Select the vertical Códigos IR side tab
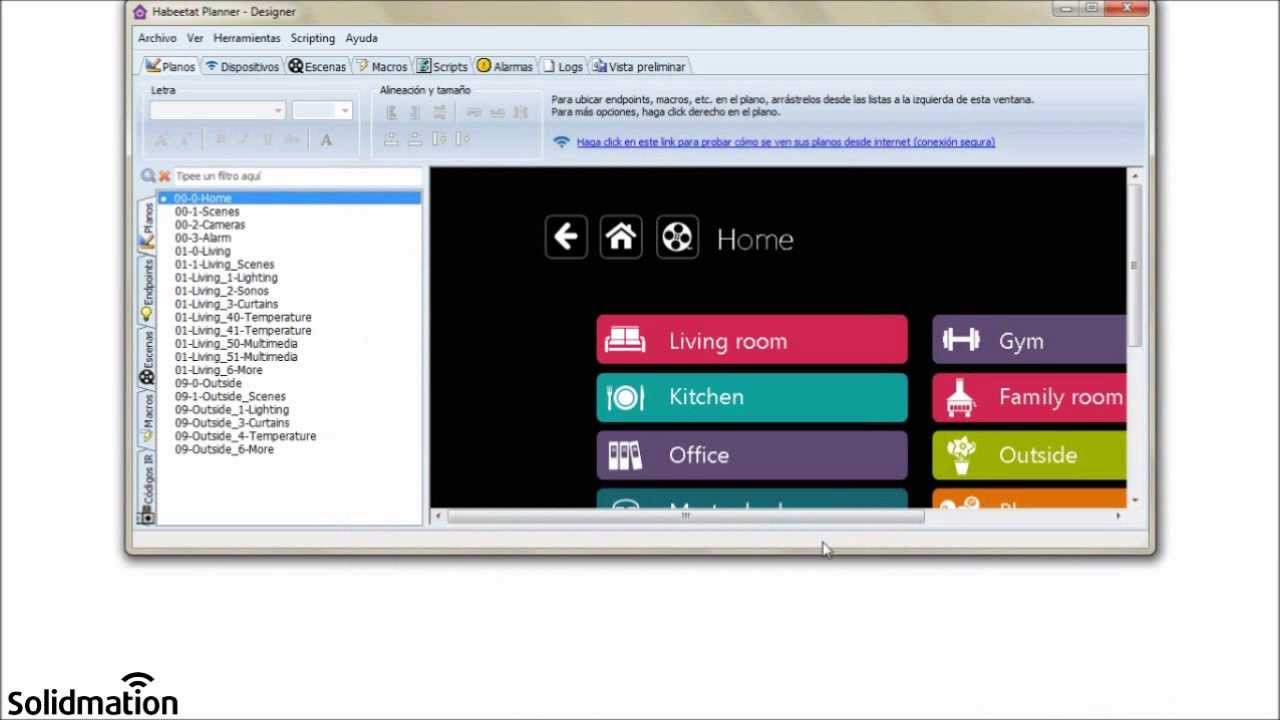Viewport: 1280px width, 720px height. [x=147, y=488]
